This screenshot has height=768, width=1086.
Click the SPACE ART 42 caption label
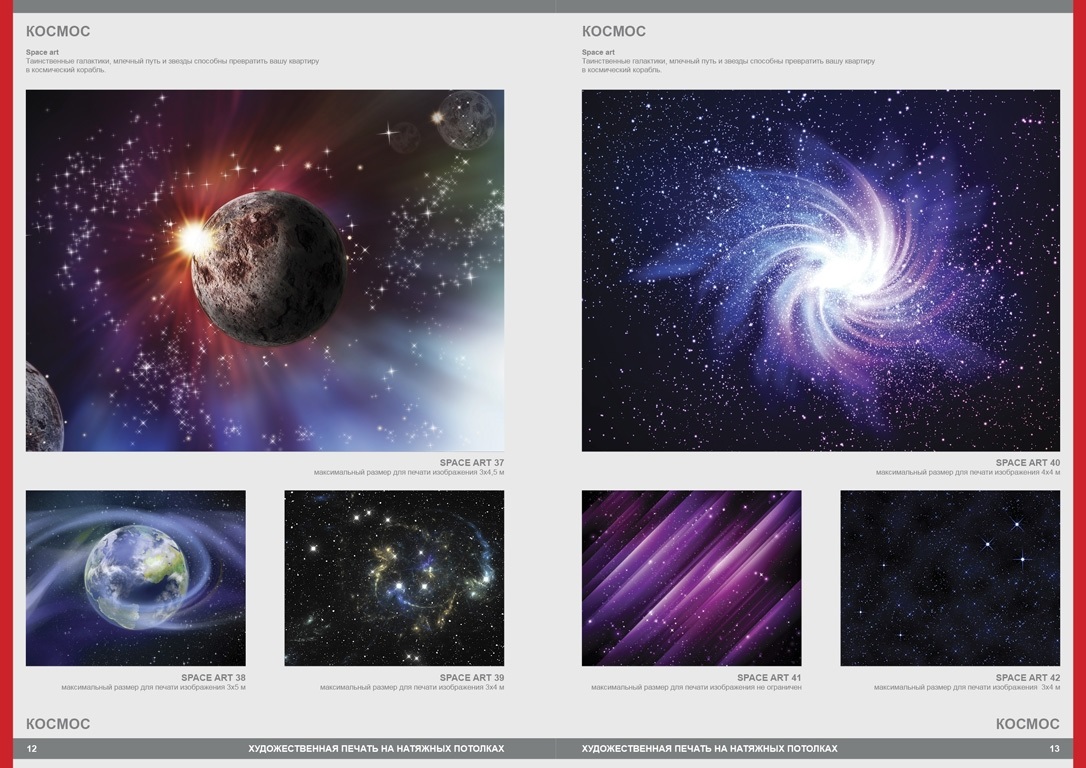(1027, 678)
